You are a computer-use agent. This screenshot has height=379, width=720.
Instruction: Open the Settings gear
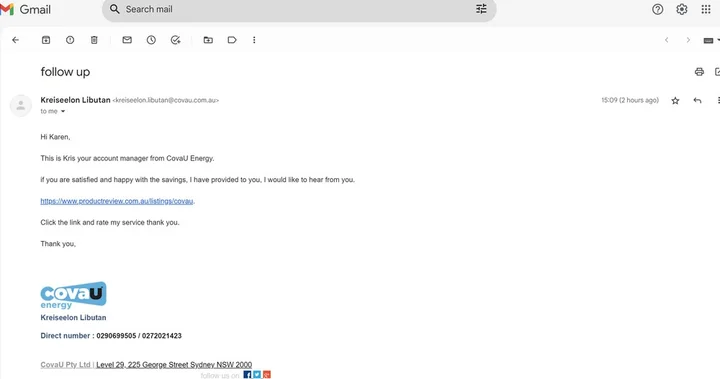pyautogui.click(x=681, y=9)
